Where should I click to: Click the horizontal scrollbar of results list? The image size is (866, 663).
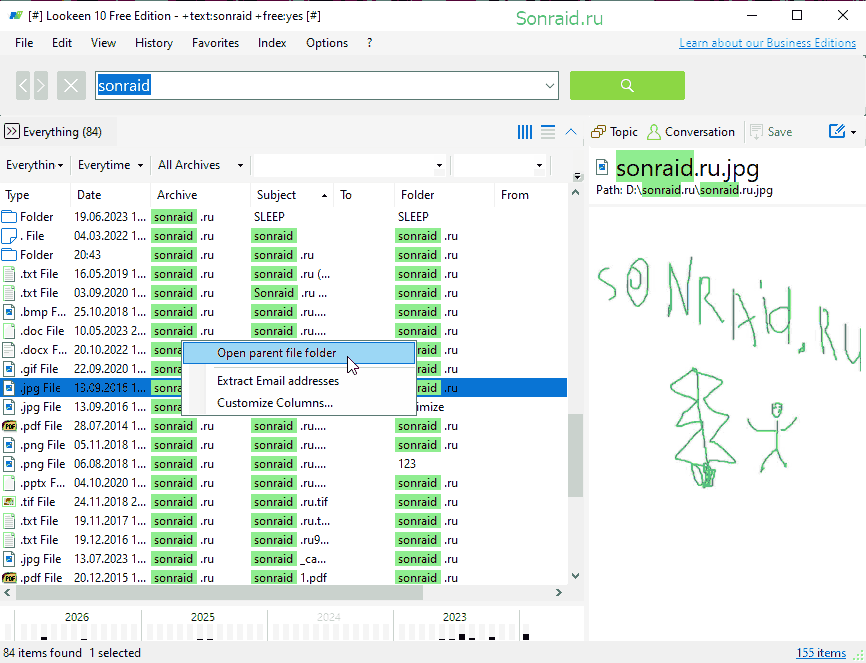point(219,593)
